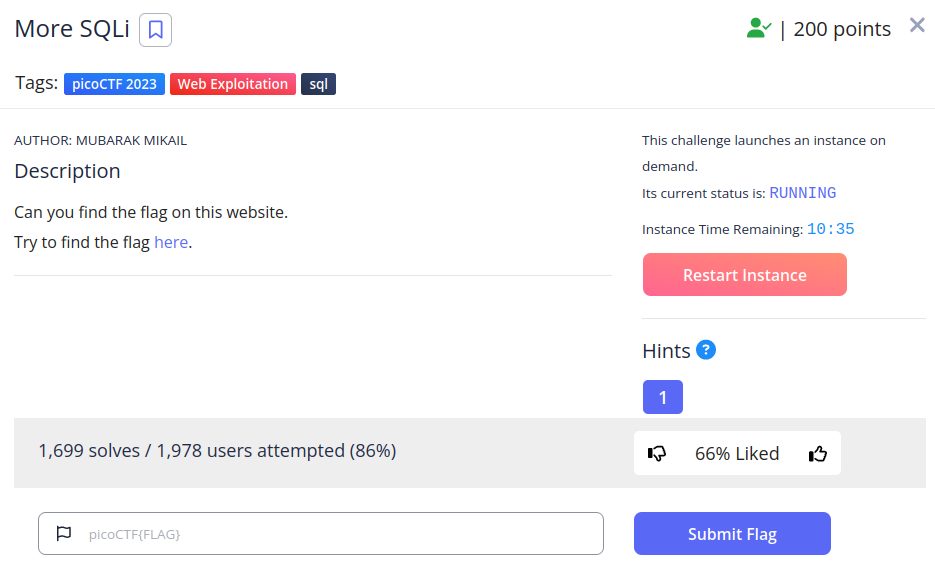Give the challenge a thumbs up
This screenshot has height=584, width=935.
818,453
